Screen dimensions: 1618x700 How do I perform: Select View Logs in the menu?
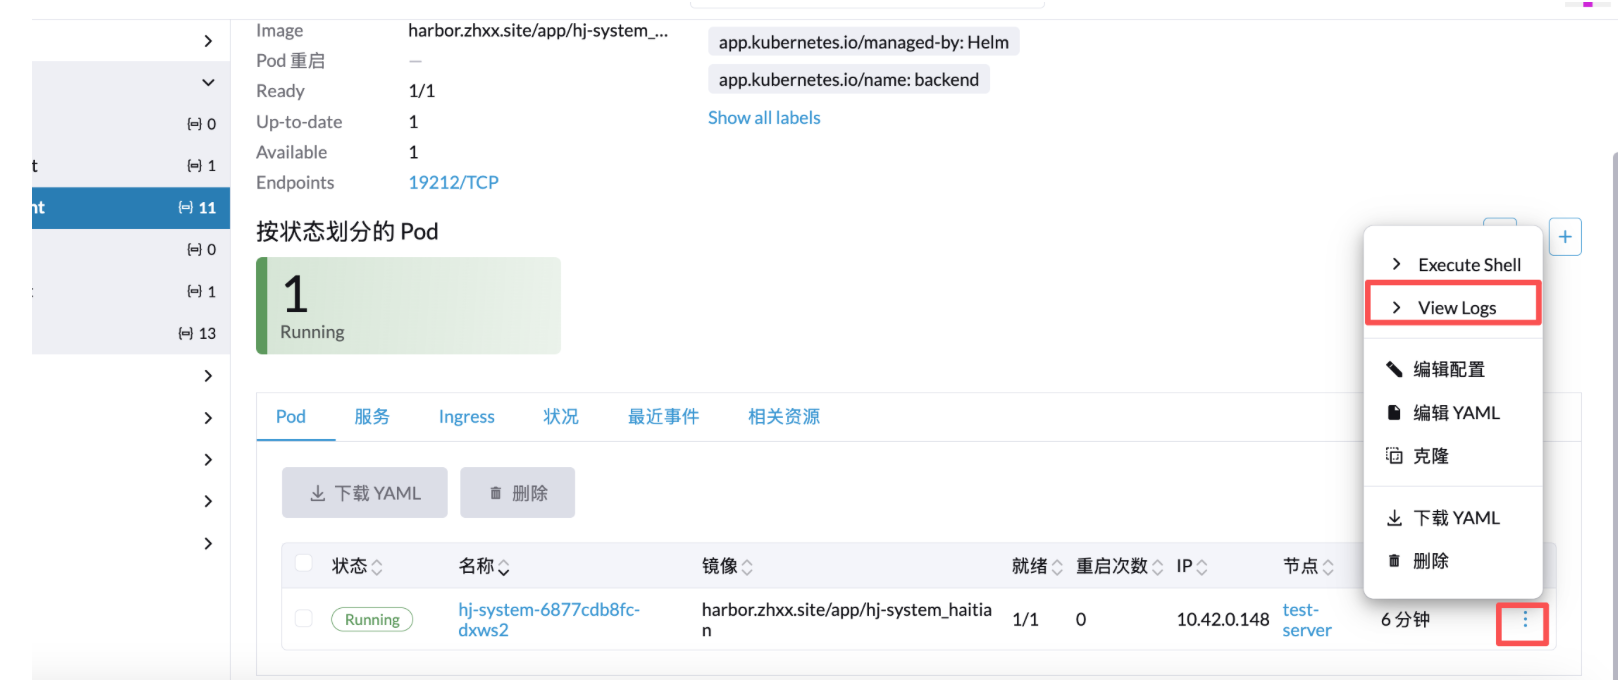(x=1456, y=308)
